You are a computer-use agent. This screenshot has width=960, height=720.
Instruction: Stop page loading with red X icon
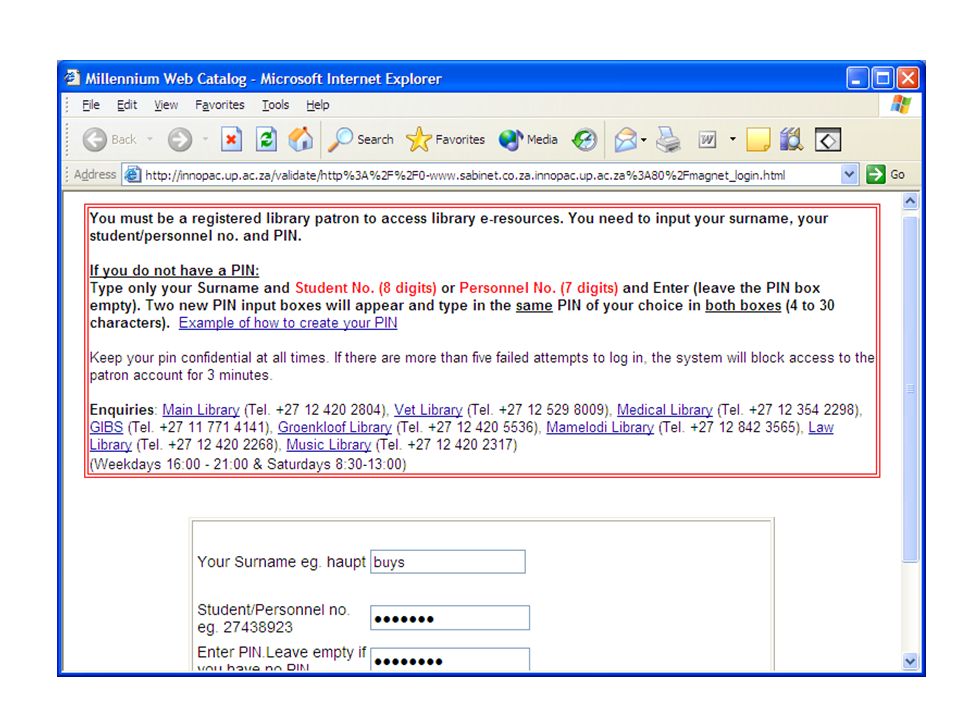(x=231, y=140)
